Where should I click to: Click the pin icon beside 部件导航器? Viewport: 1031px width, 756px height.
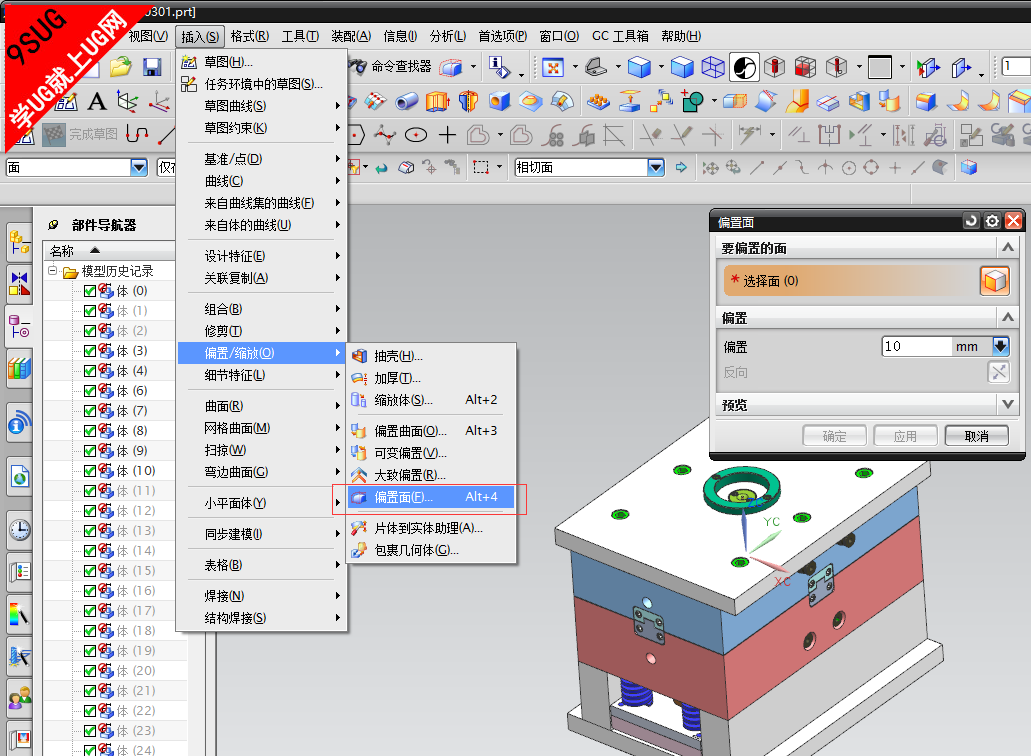[53, 225]
